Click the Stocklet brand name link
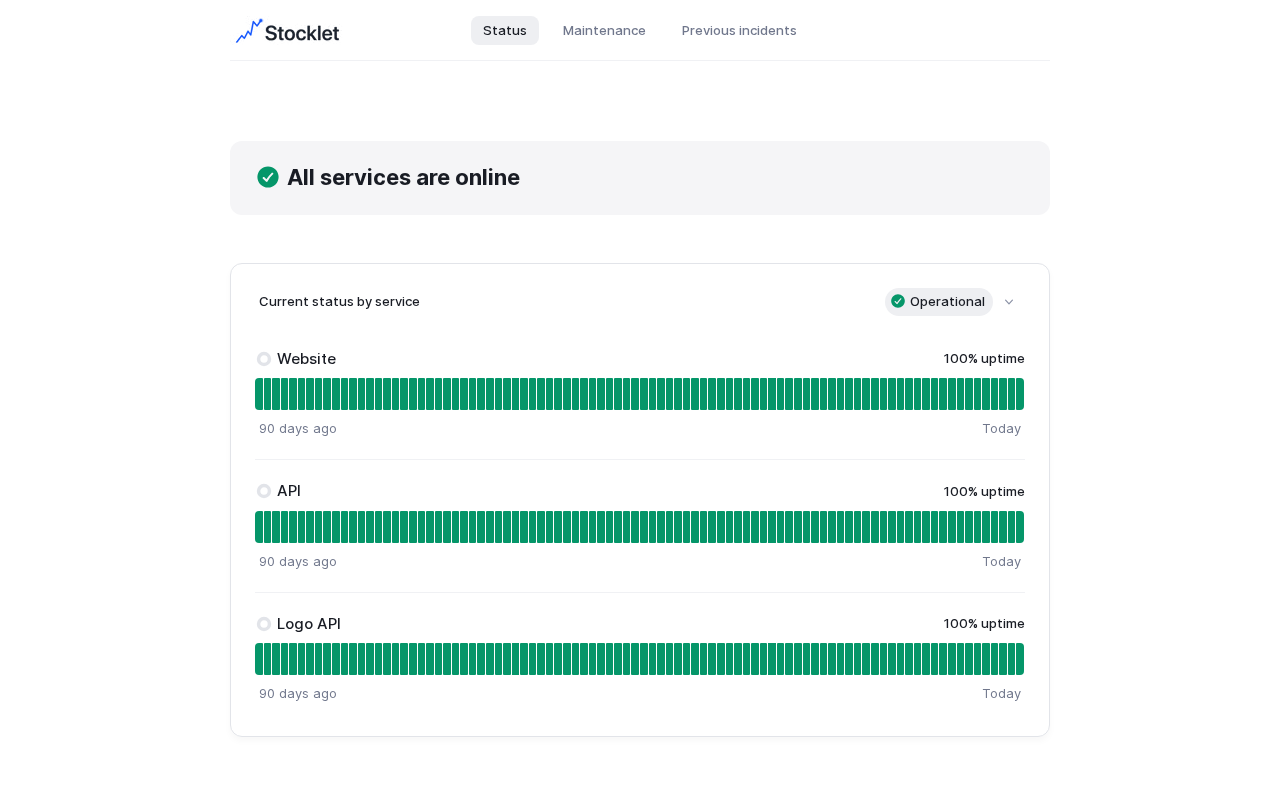 tap(303, 32)
